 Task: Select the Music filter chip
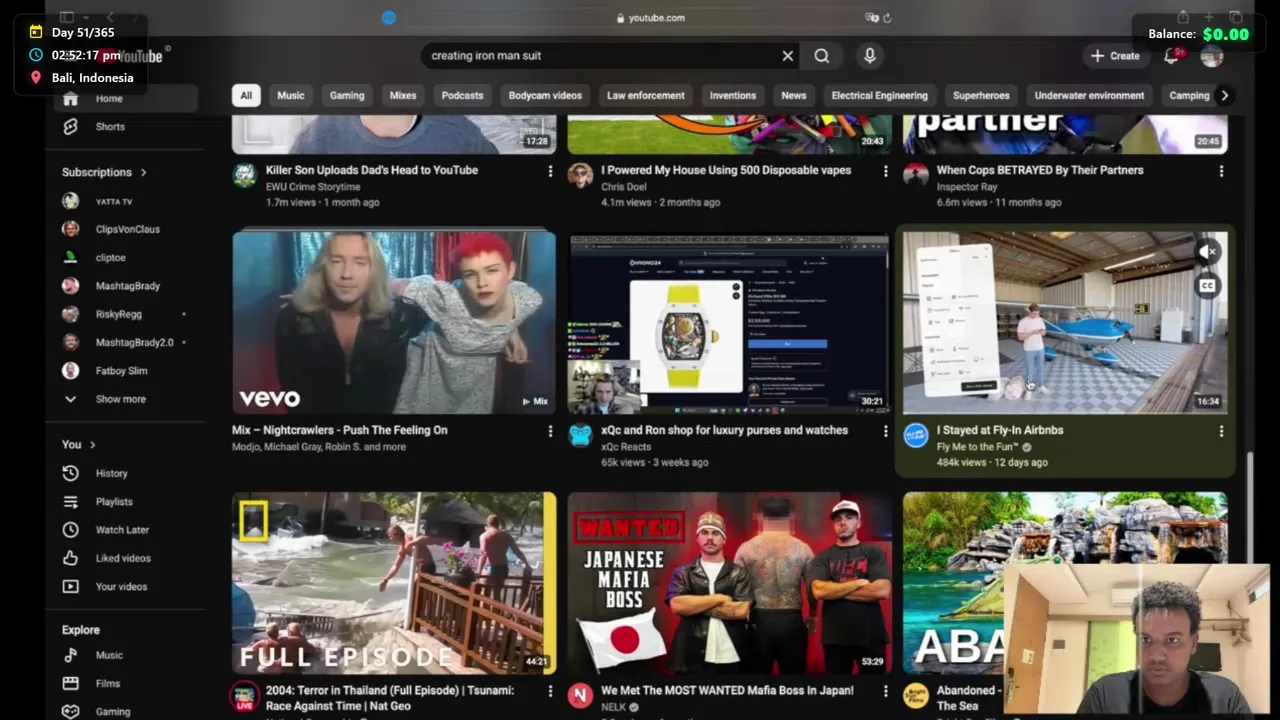(291, 96)
